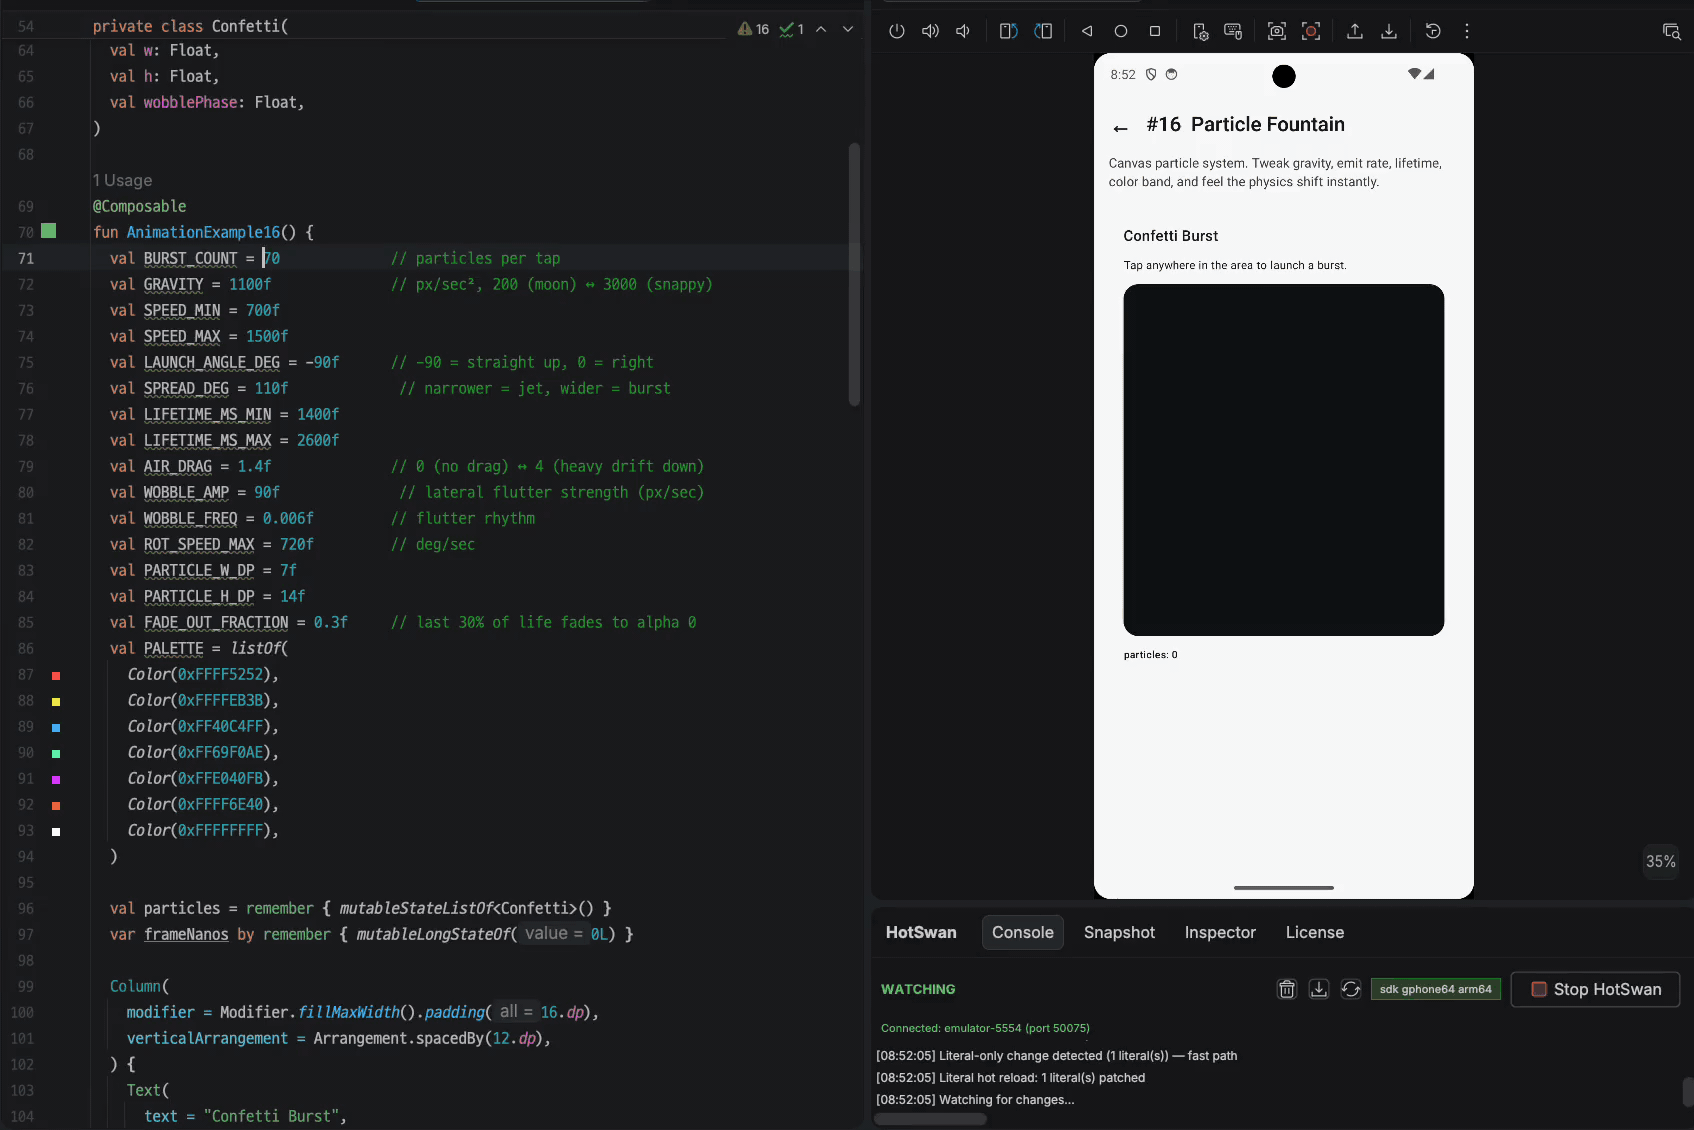
Task: Tap the dark confetti canvas area
Action: [x=1283, y=460]
